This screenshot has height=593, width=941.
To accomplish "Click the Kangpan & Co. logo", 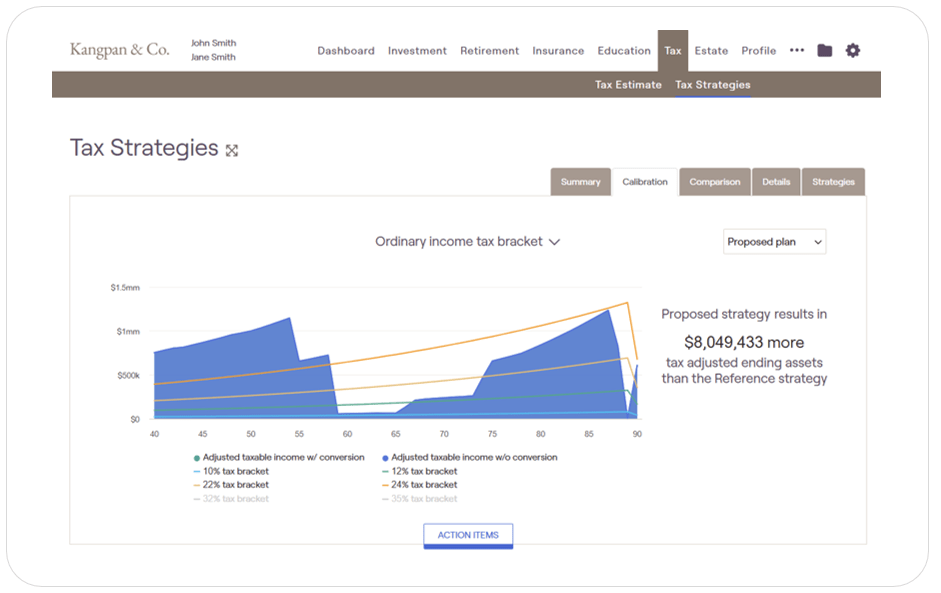I will (120, 50).
